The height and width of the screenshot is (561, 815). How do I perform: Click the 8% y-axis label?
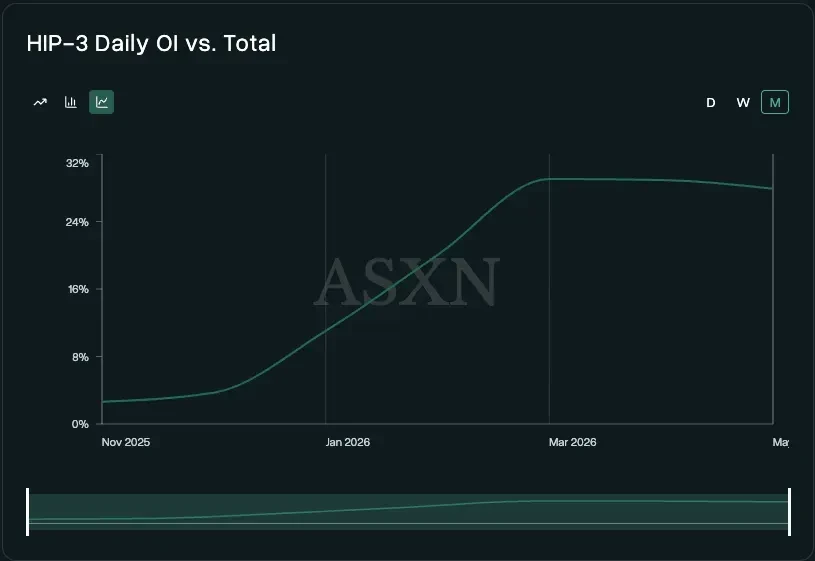point(80,357)
